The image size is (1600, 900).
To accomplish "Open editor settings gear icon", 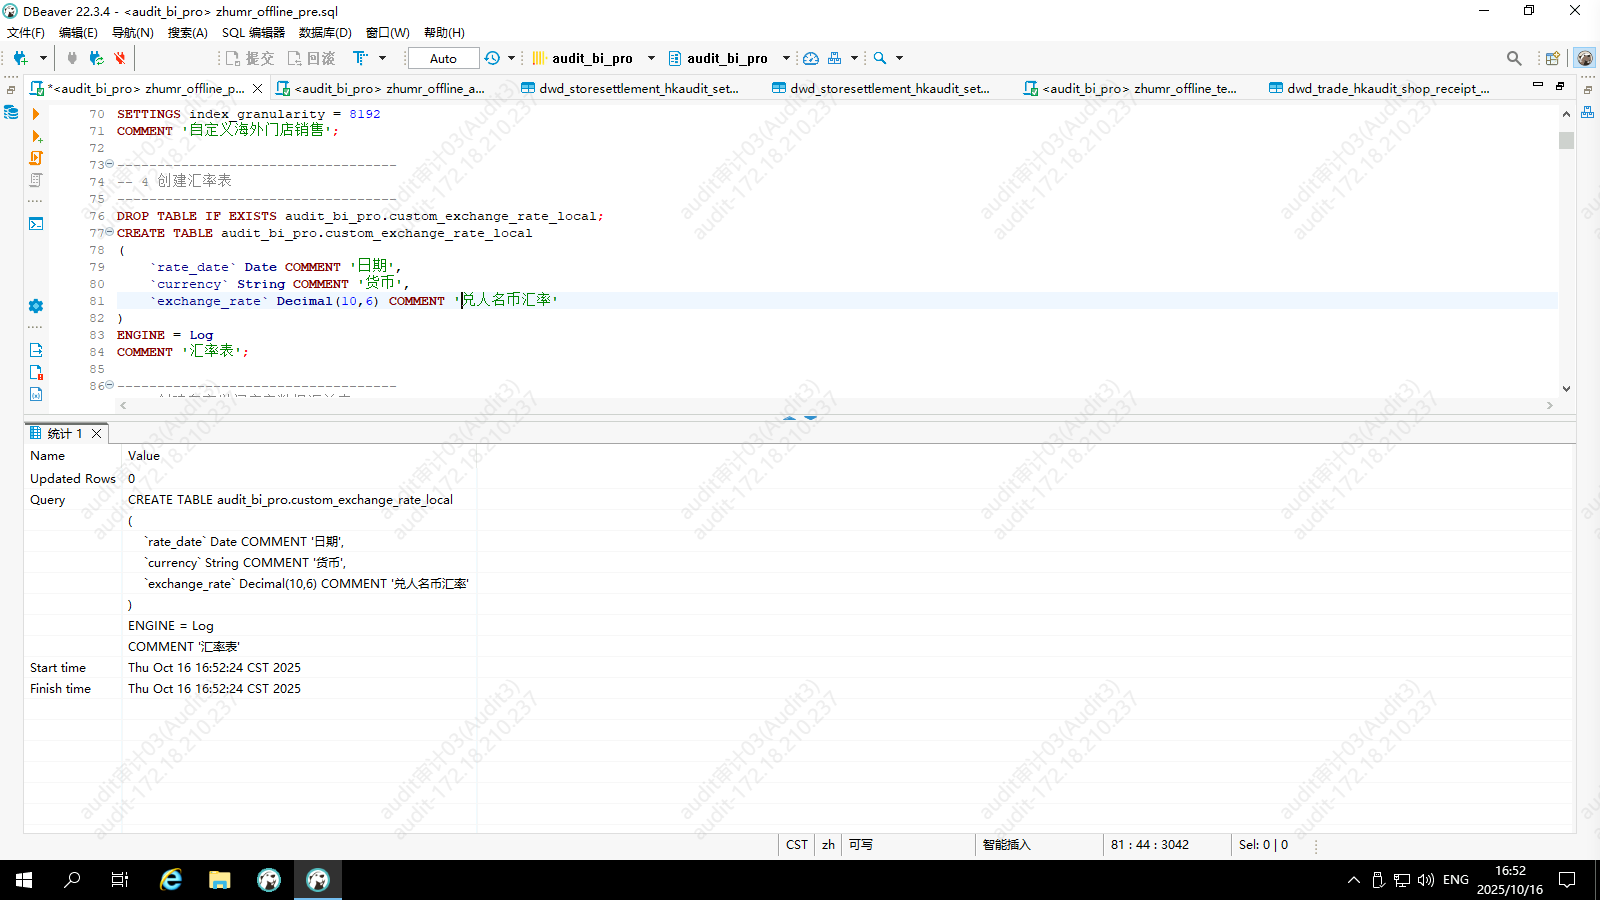I will 36,306.
